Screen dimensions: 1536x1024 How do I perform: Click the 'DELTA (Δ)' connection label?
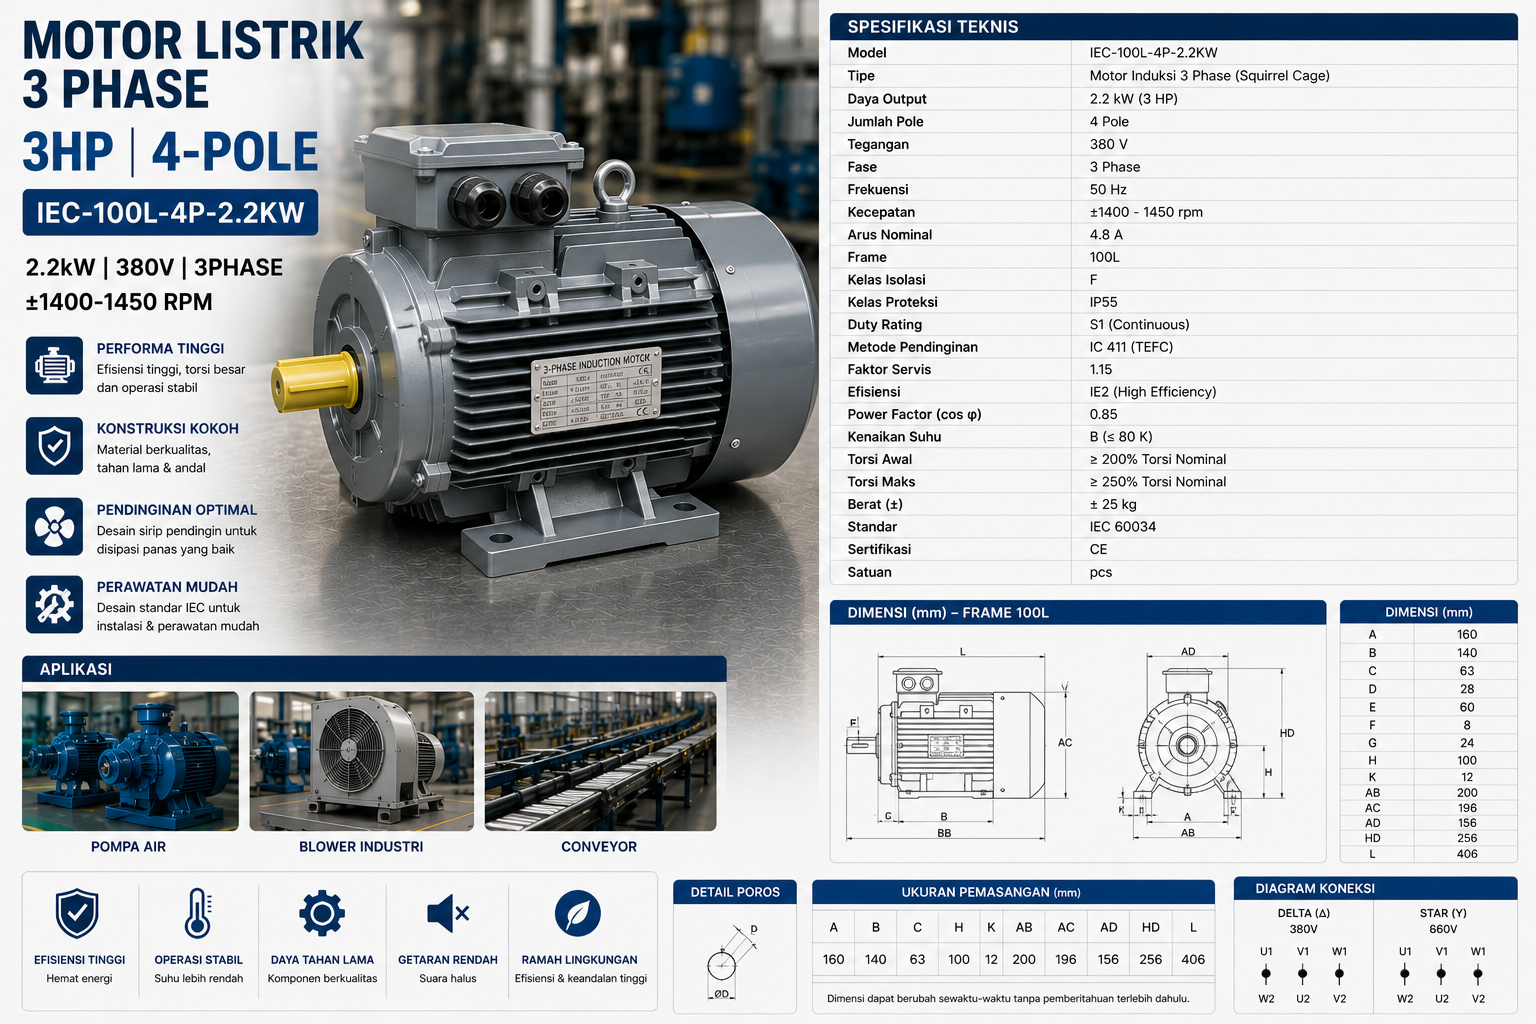point(1303,913)
